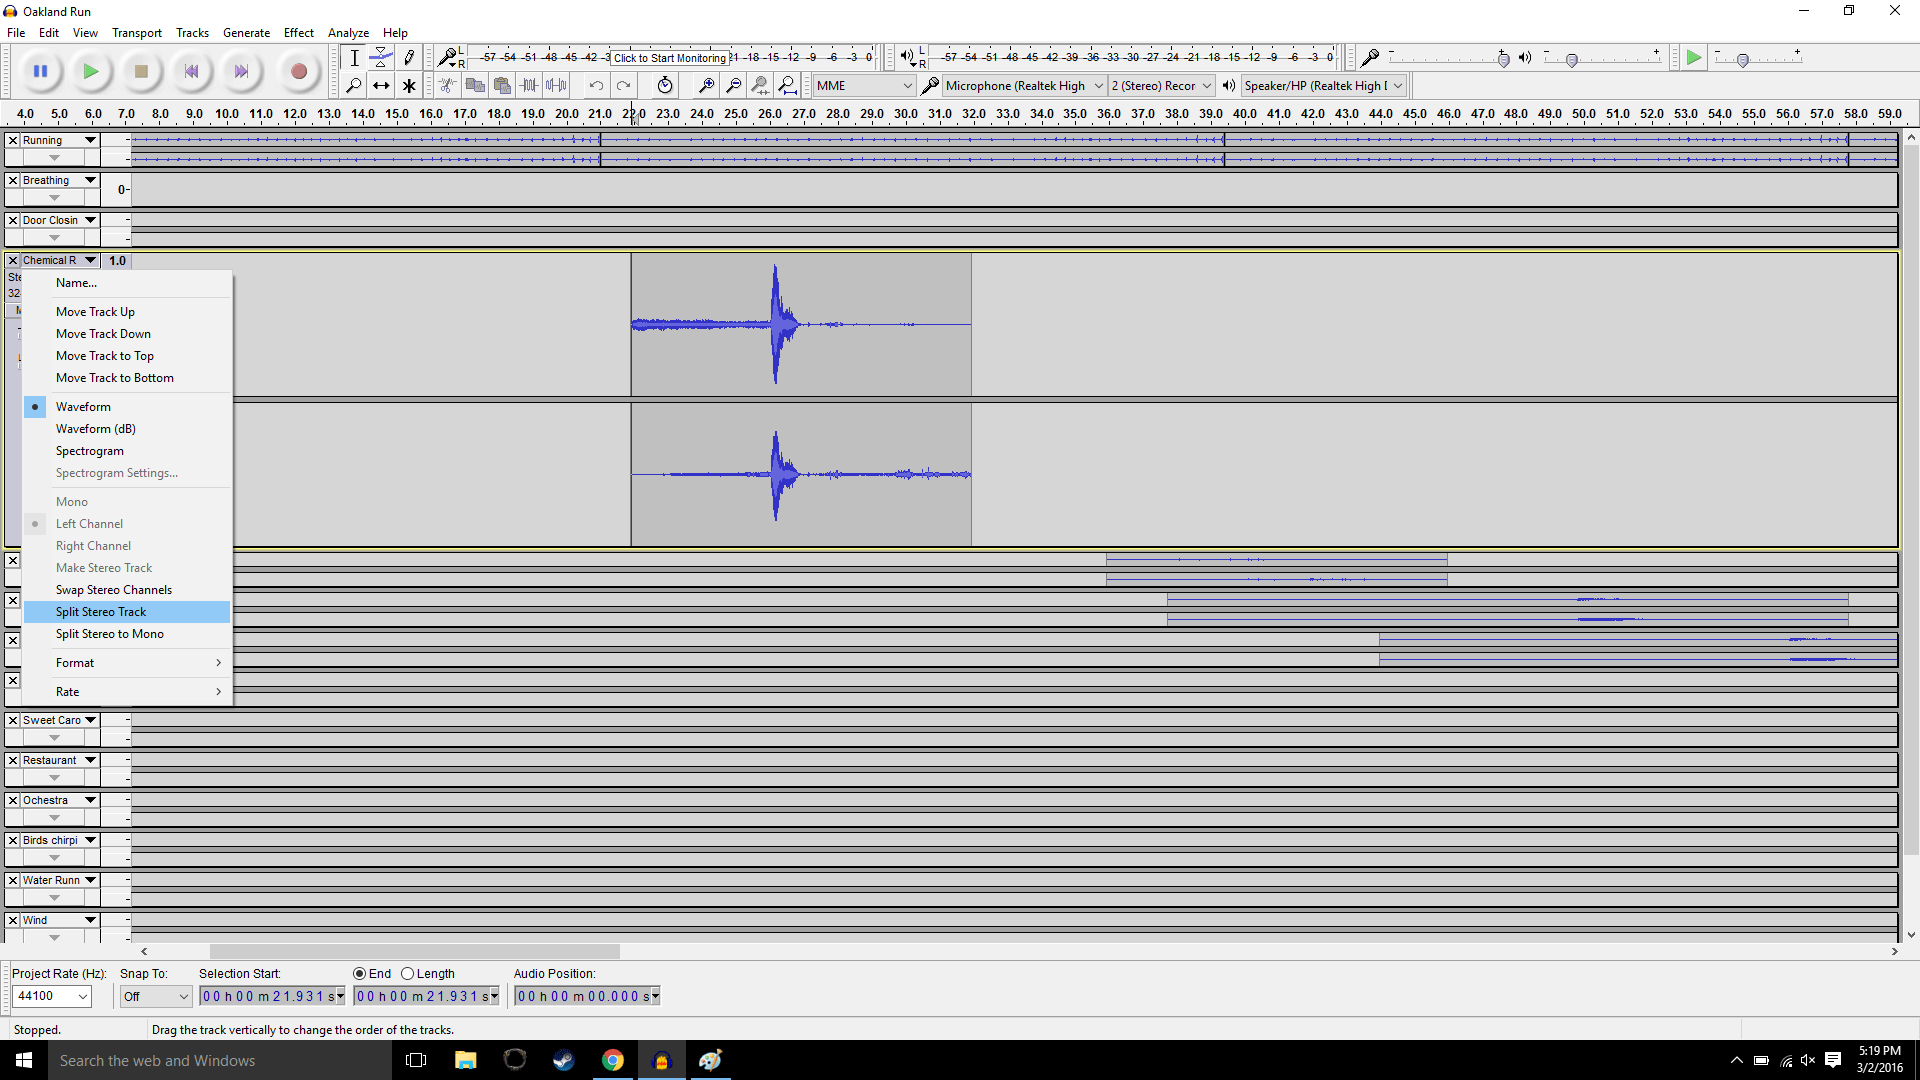Click the Silence Audio toolbar icon
The image size is (1920, 1080).
pos(556,85)
